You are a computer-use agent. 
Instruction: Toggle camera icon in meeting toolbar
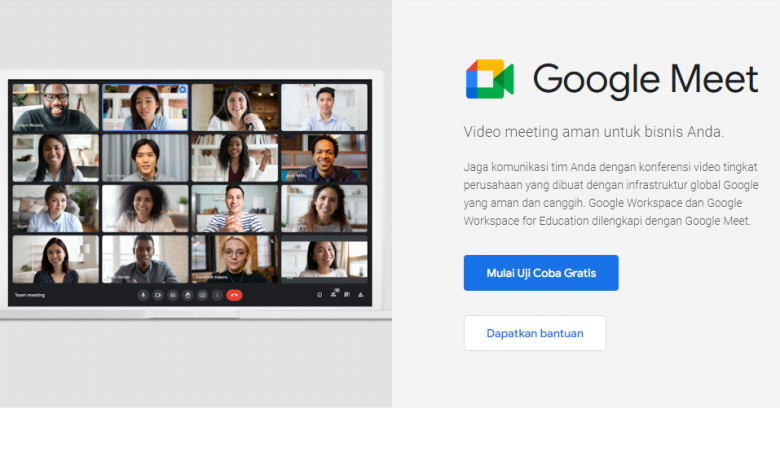158,295
